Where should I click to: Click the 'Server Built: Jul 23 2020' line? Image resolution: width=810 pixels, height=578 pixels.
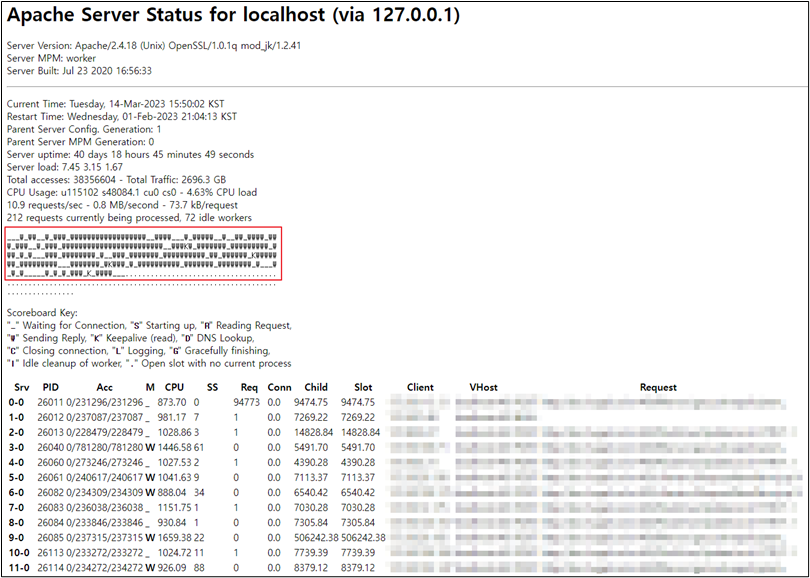[79, 71]
